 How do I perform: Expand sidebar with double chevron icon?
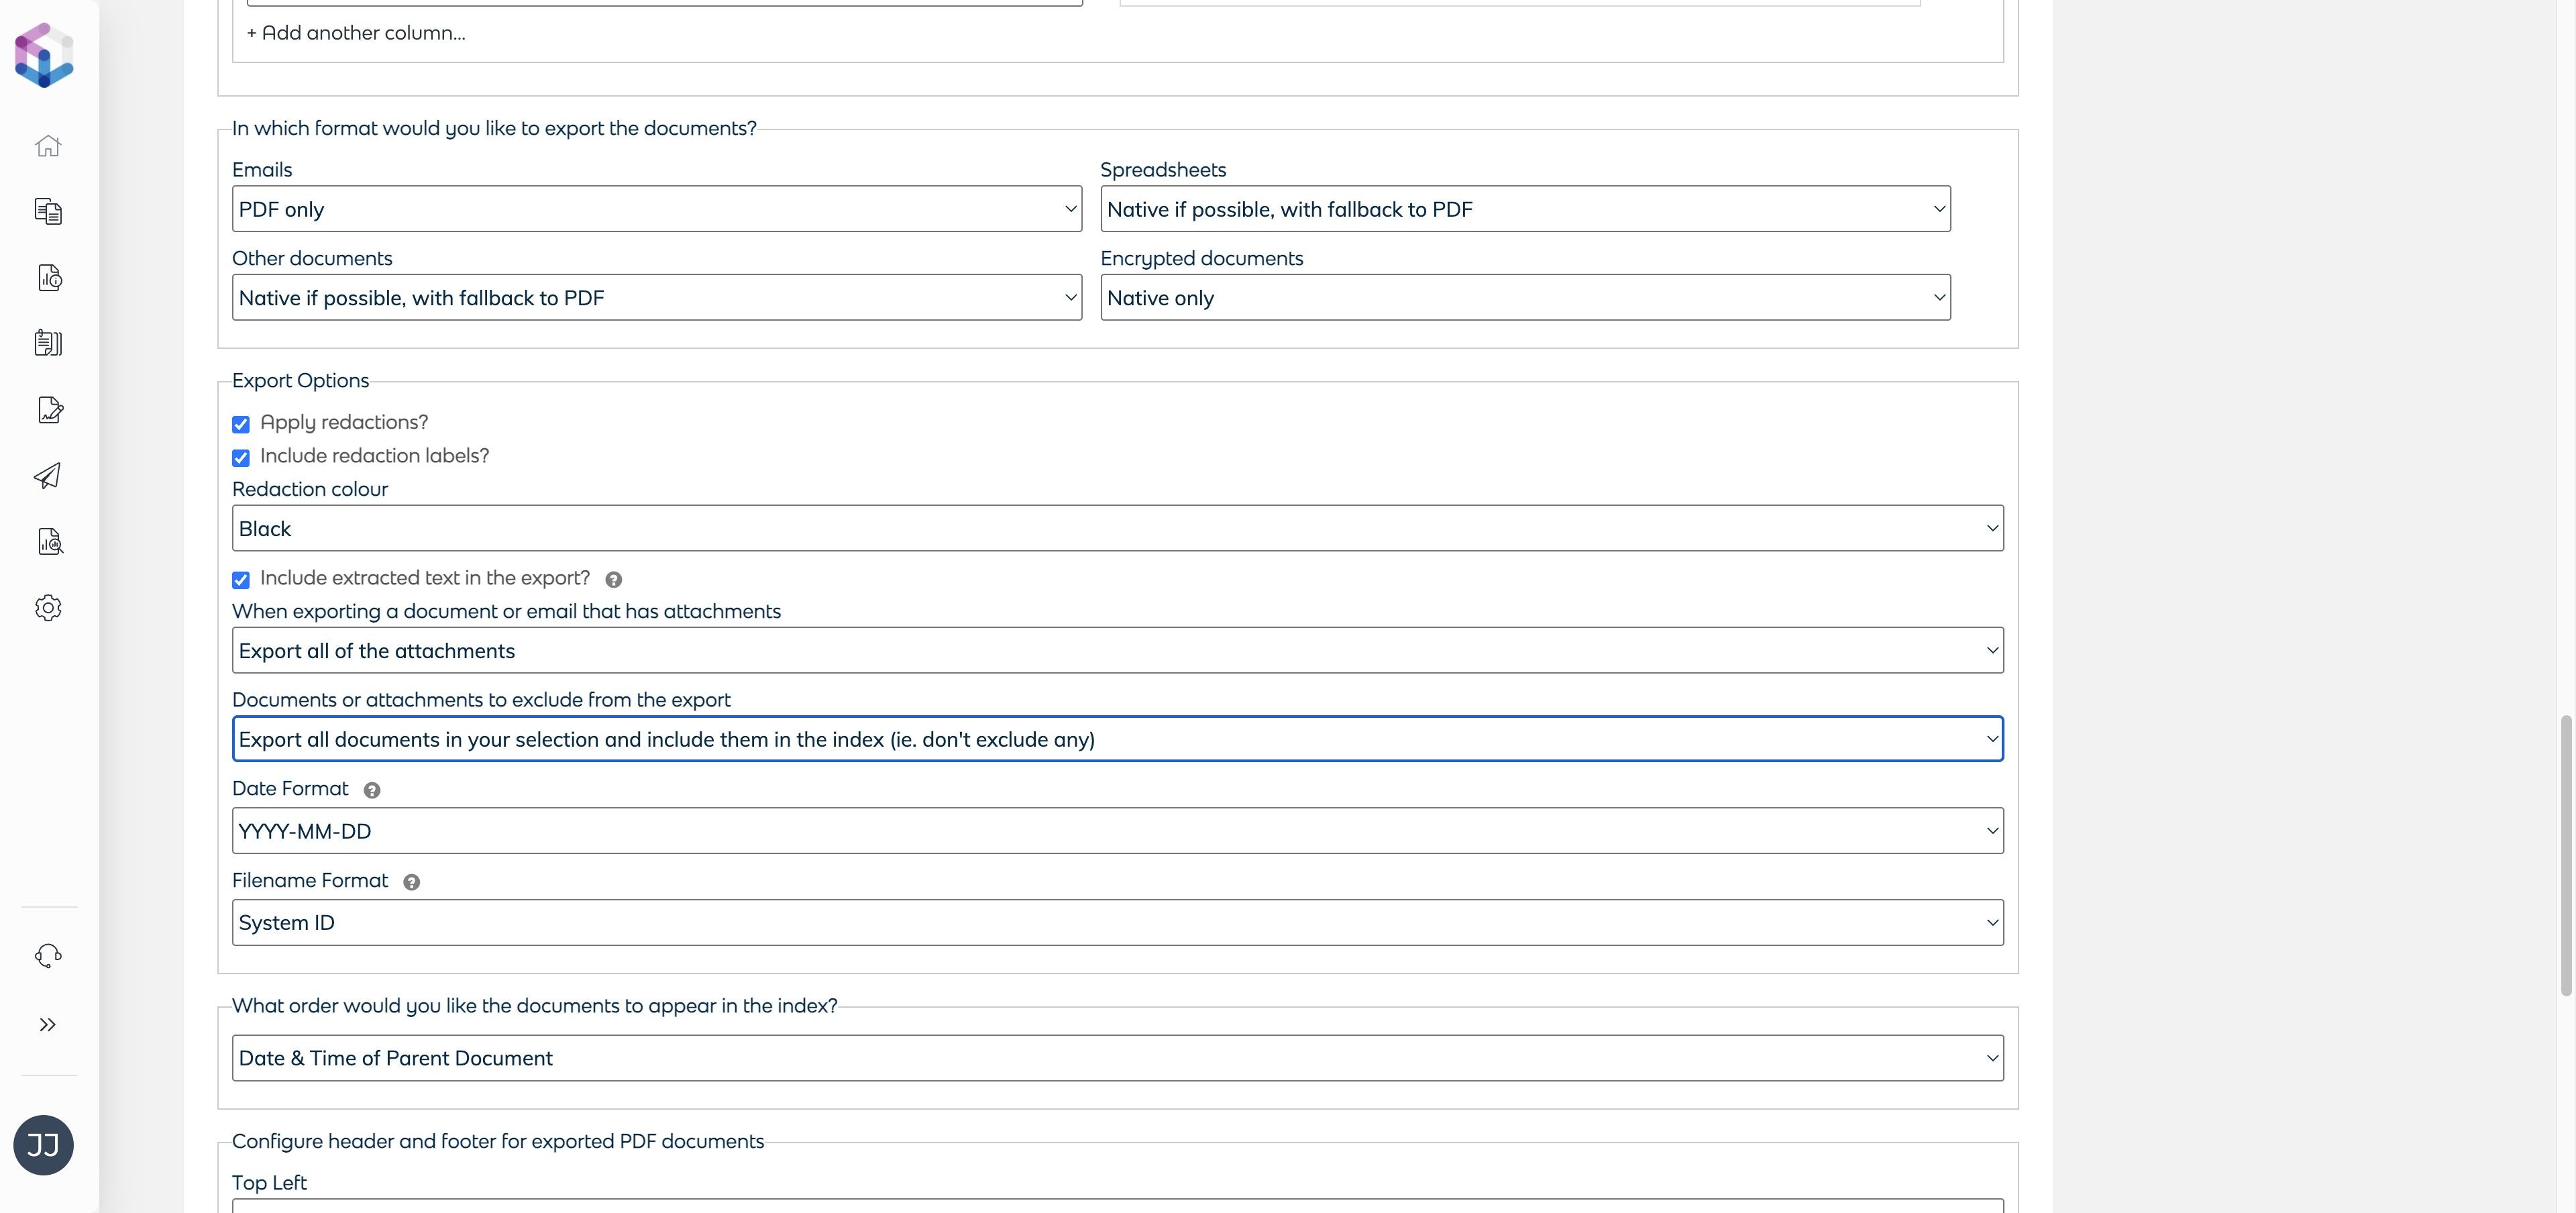[x=48, y=1025]
